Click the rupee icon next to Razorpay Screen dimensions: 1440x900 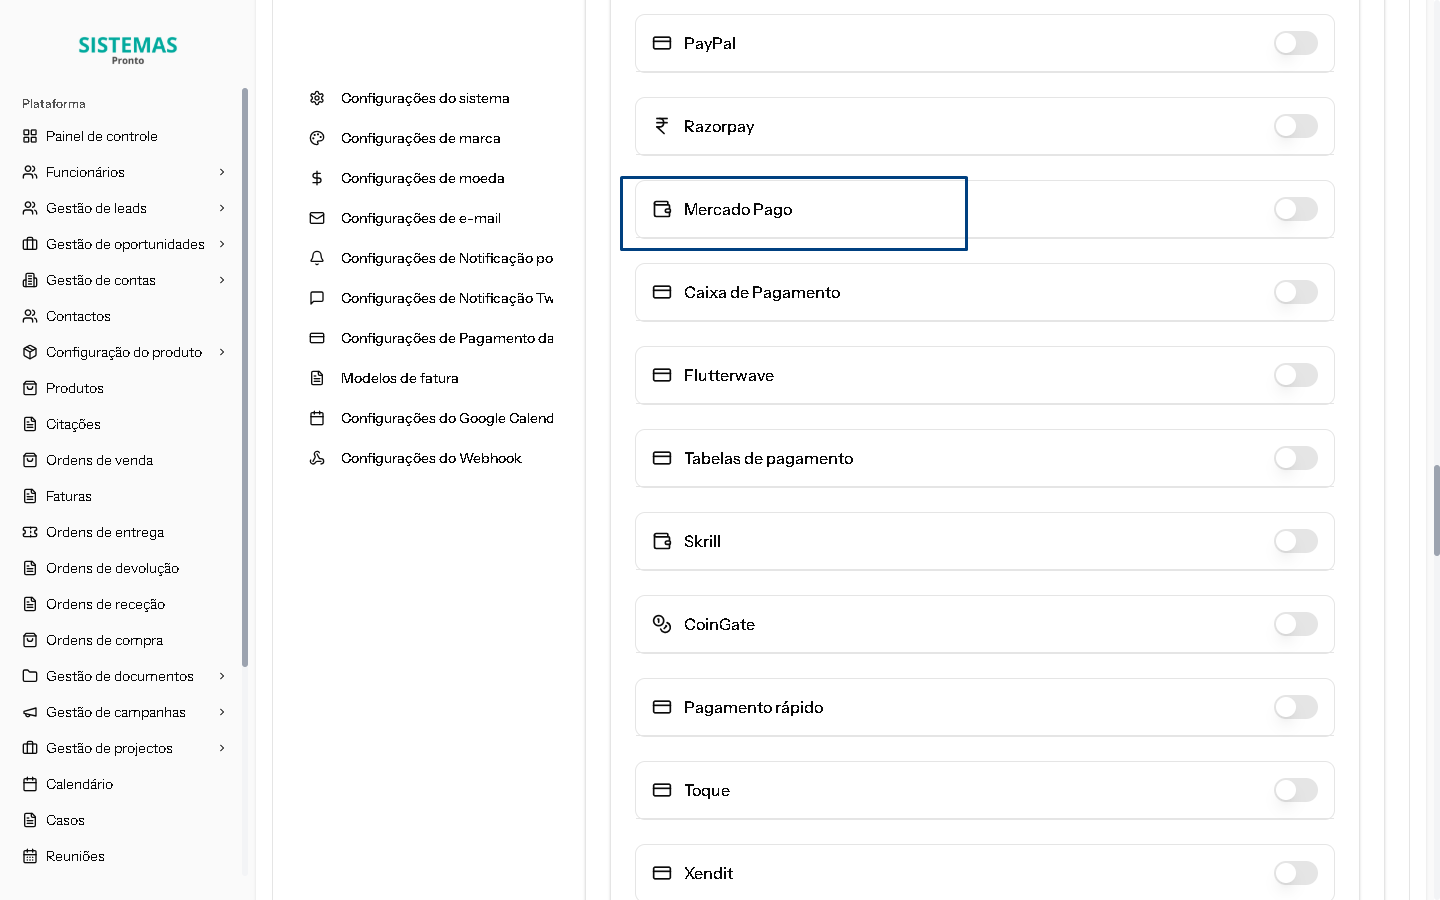tap(662, 126)
